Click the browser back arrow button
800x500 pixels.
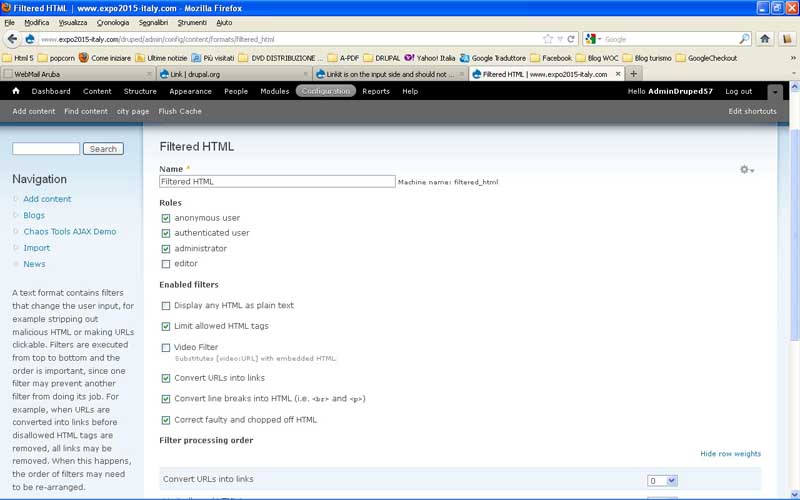pyautogui.click(x=12, y=39)
